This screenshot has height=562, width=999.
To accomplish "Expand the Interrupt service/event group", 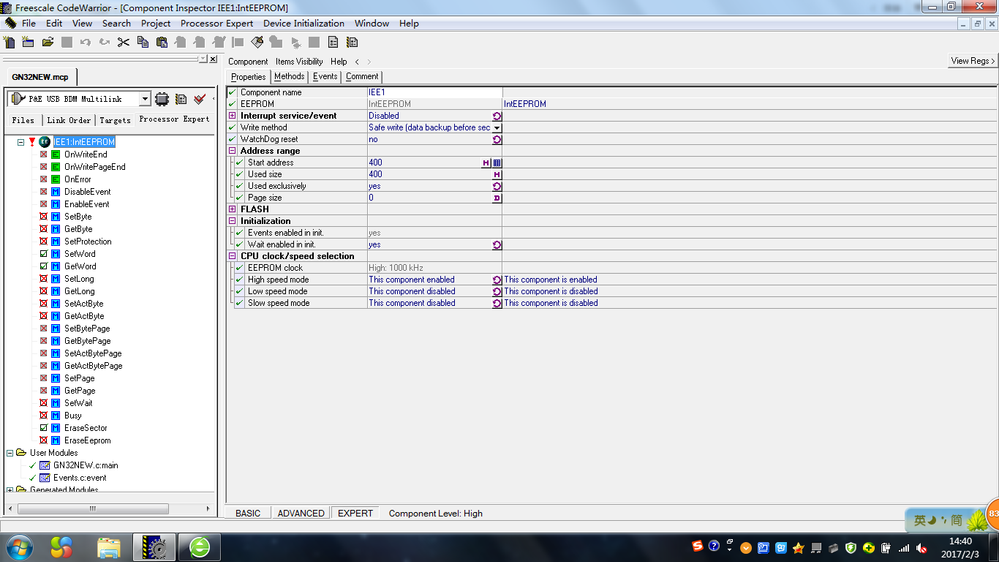I will coord(233,116).
